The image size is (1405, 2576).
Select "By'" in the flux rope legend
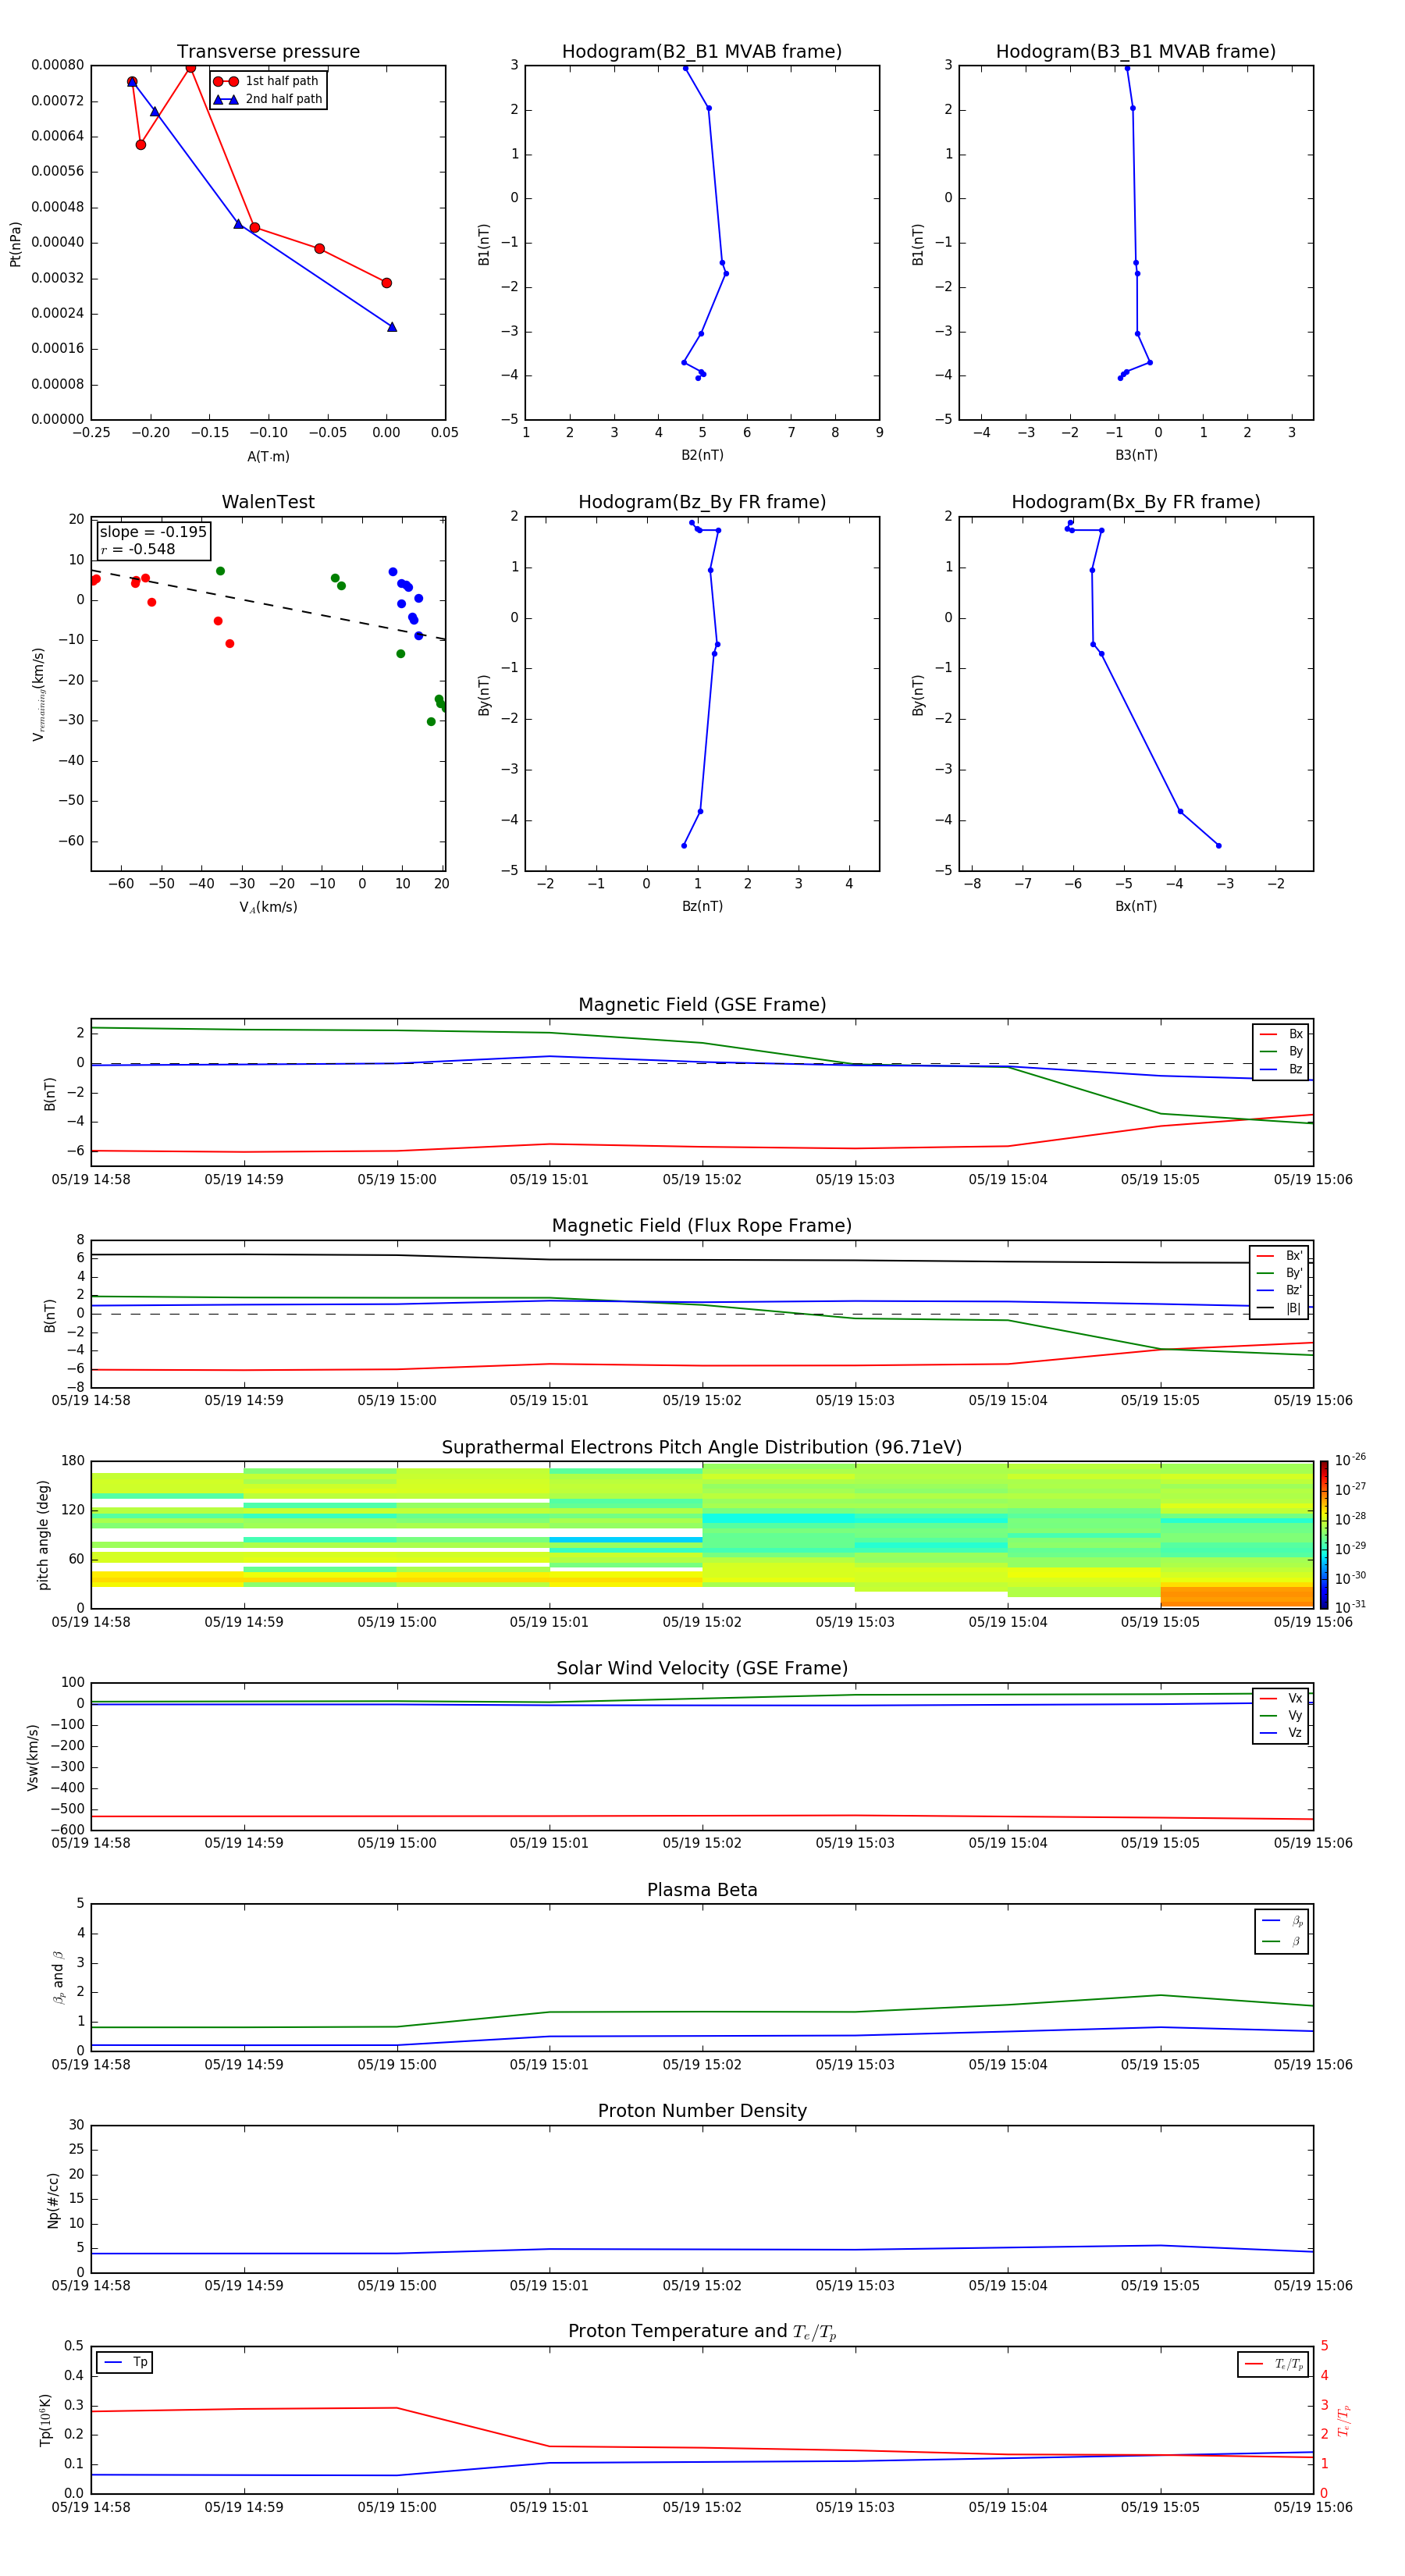click(x=1280, y=1273)
